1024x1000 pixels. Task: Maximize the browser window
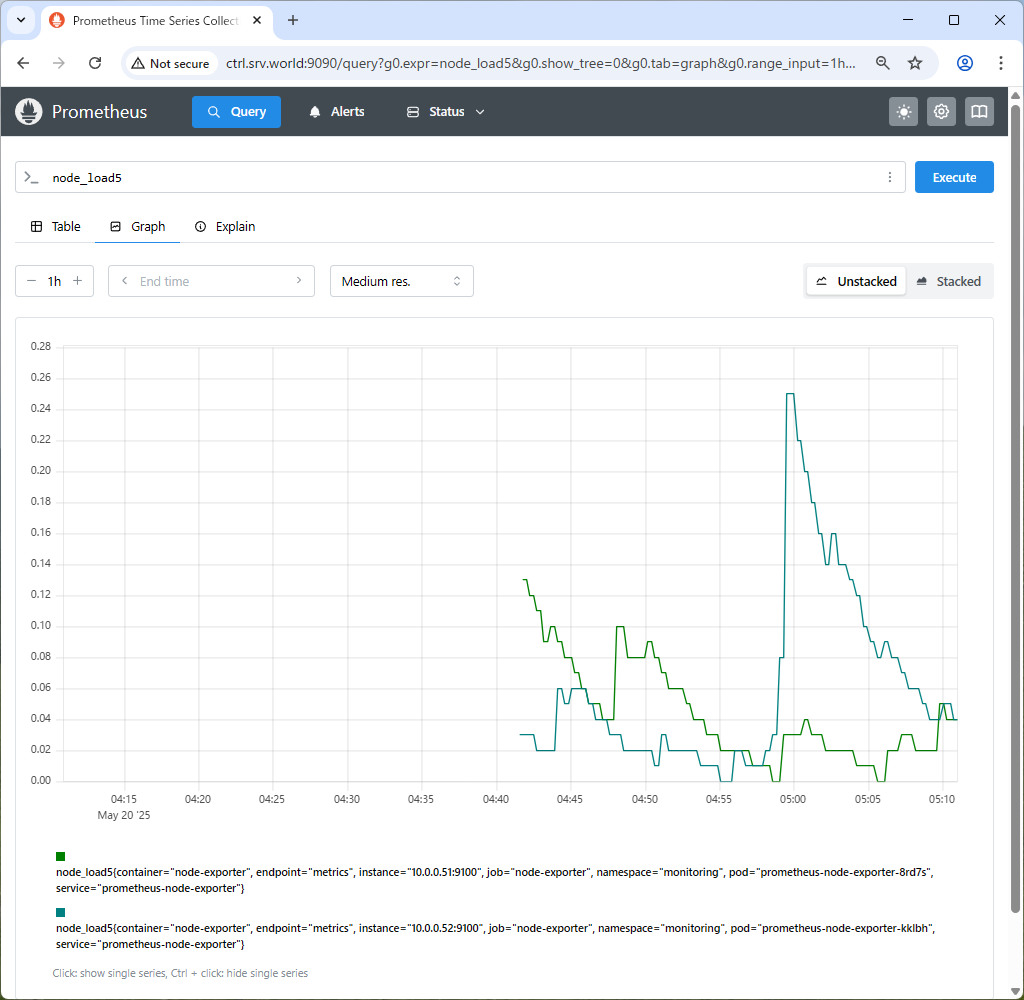[x=953, y=20]
